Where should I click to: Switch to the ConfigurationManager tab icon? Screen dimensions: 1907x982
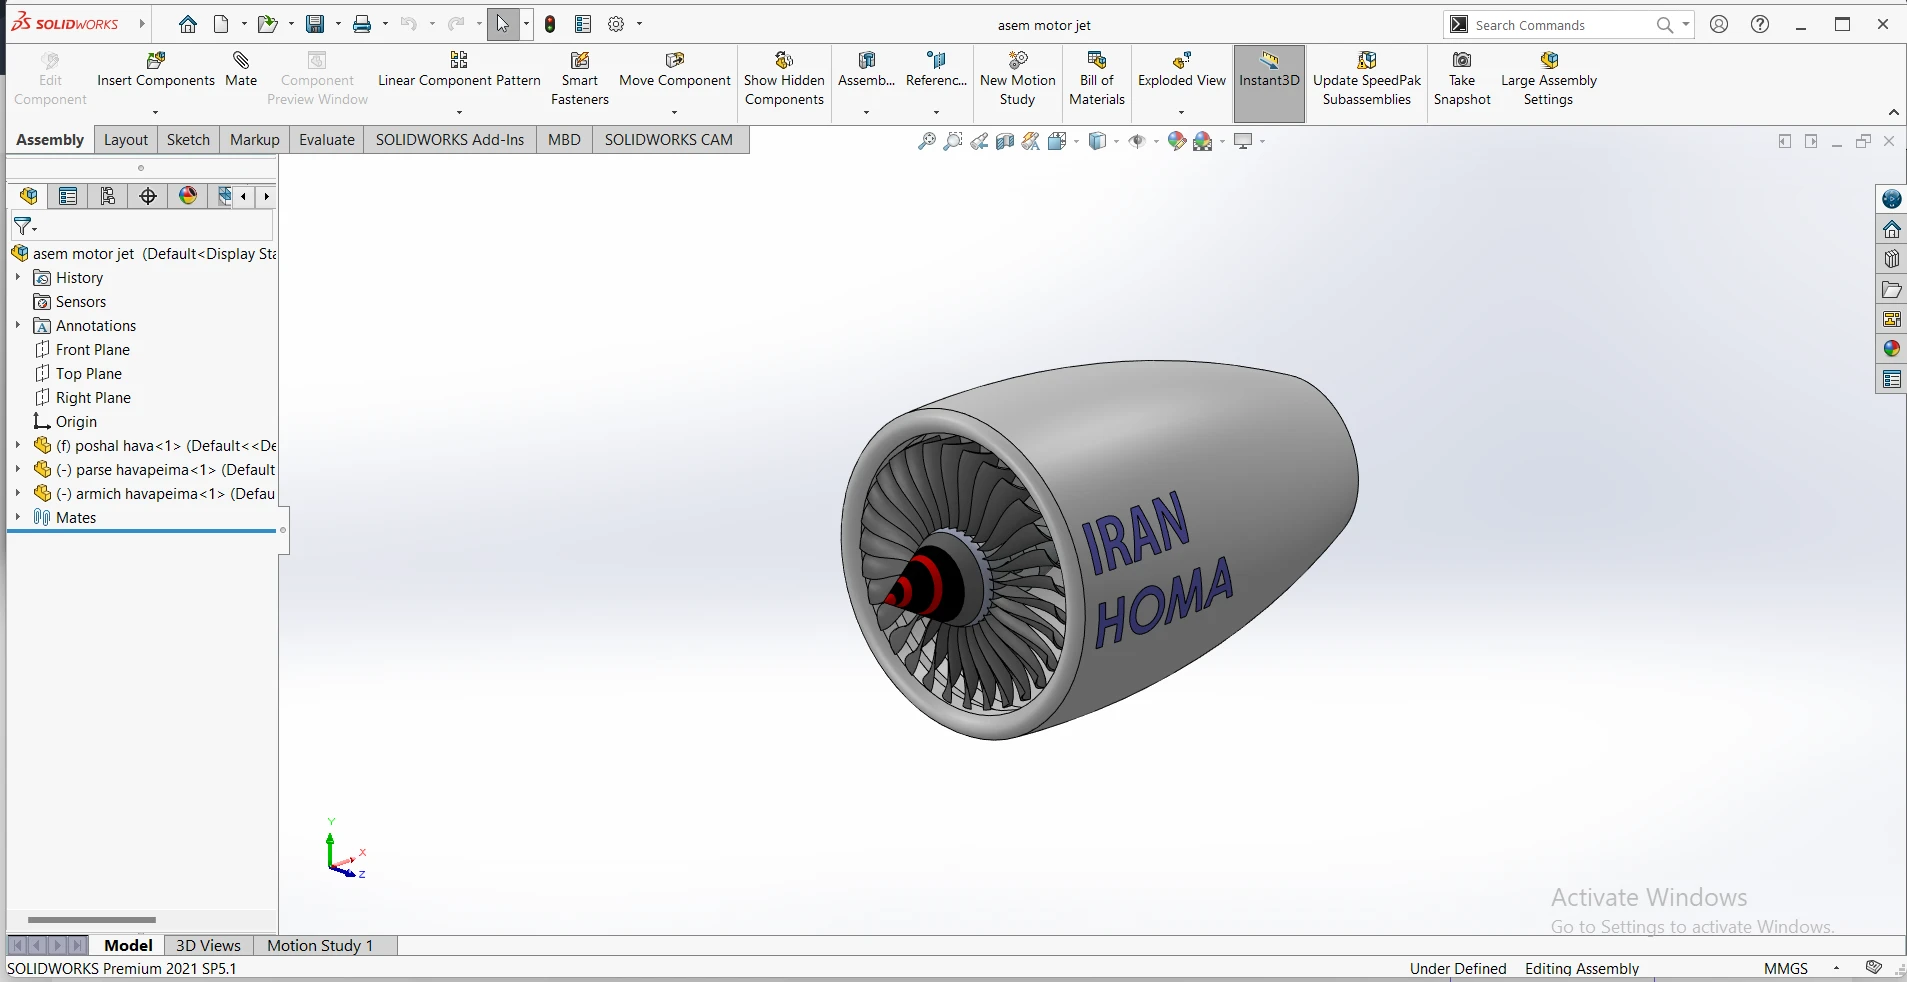point(108,196)
